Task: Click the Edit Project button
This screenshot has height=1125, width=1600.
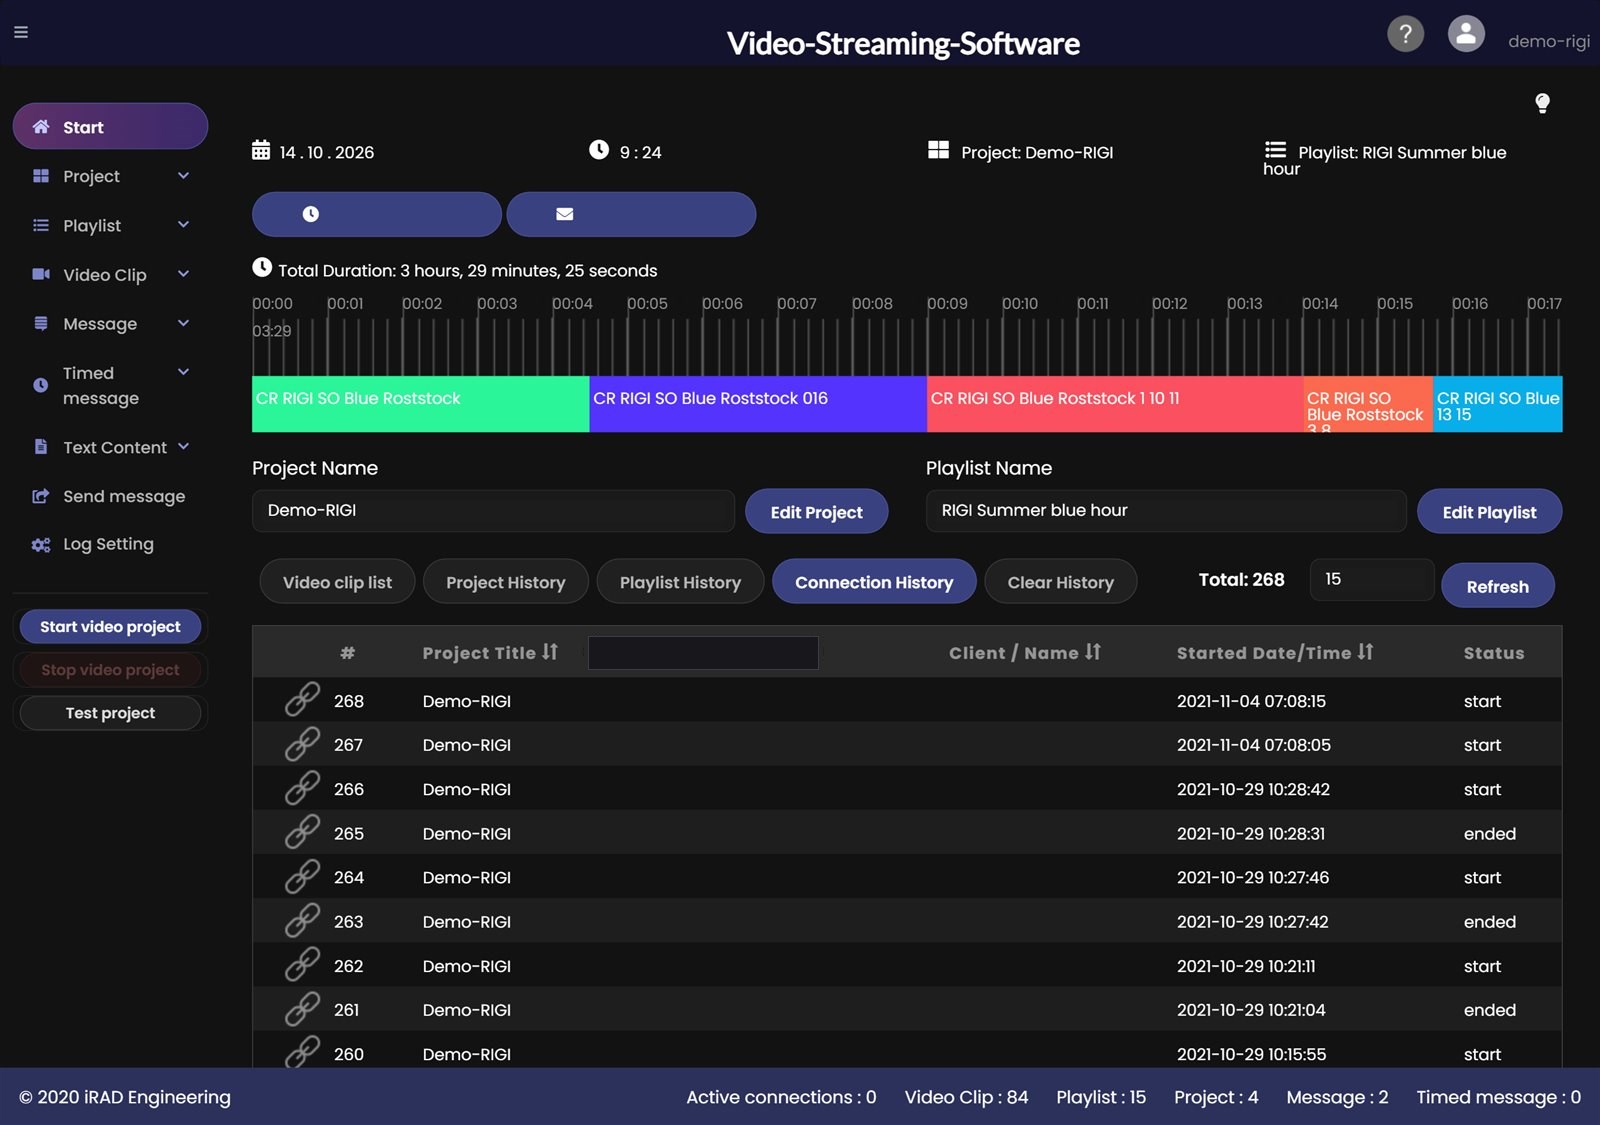Action: tap(817, 512)
